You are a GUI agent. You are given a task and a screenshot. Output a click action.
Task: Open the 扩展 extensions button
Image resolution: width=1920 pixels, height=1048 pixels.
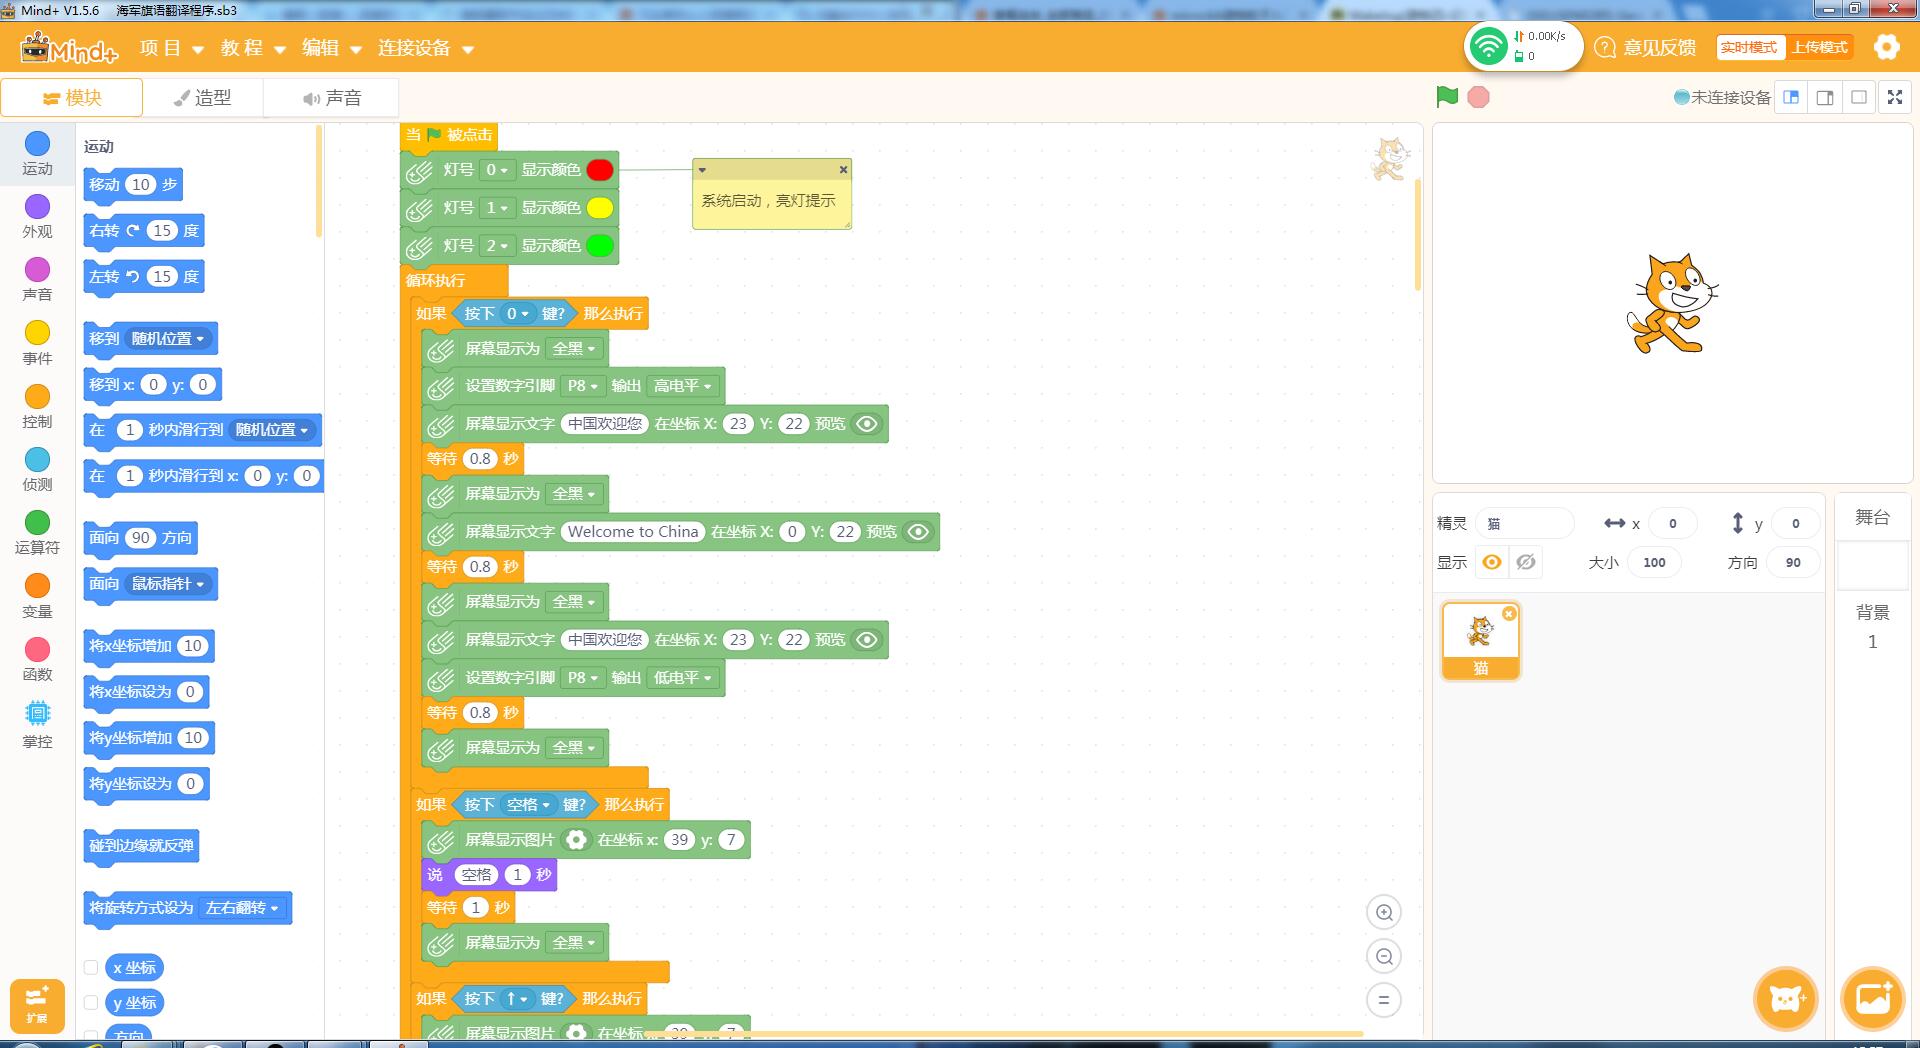click(x=37, y=1005)
